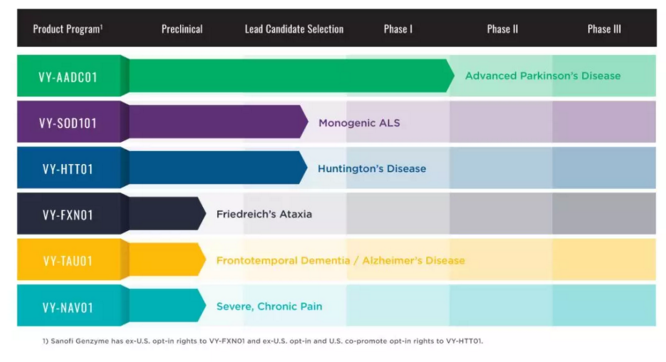Click the green VY-AADC01 progress arrow bar
This screenshot has height=362, width=666.
click(x=291, y=76)
